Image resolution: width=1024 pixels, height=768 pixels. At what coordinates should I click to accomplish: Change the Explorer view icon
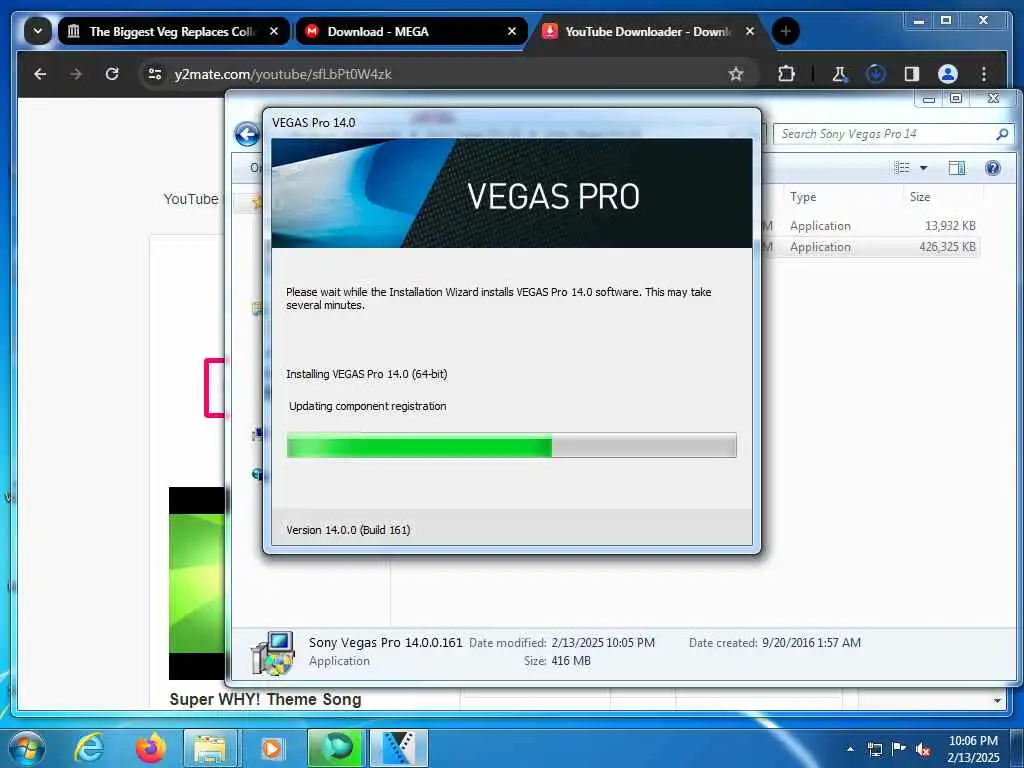902,168
